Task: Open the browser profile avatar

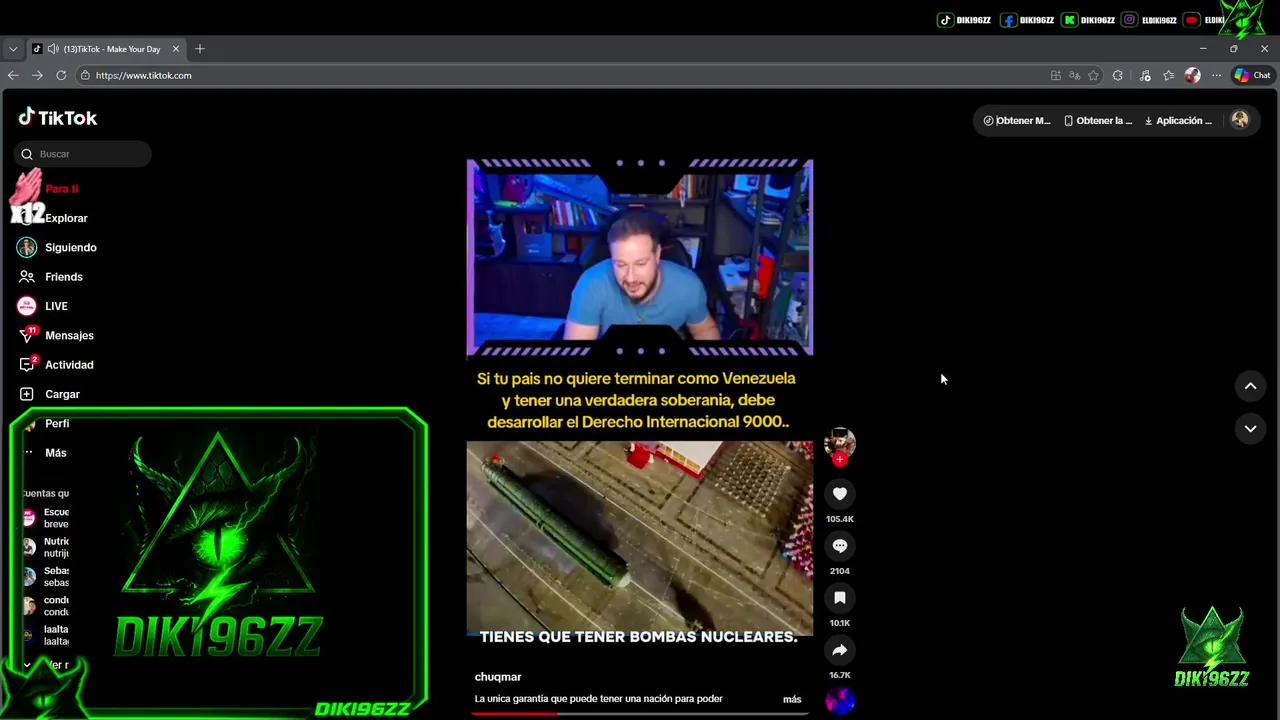Action: pos(1192,75)
